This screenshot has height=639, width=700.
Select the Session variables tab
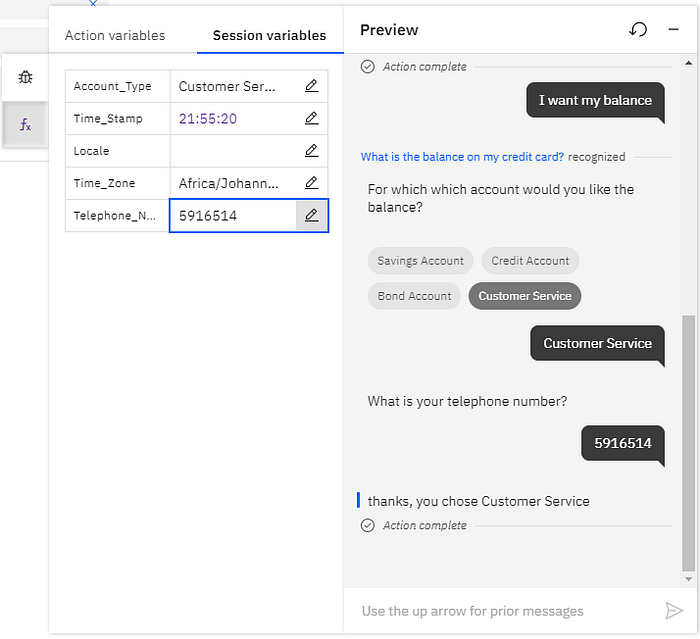(269, 36)
